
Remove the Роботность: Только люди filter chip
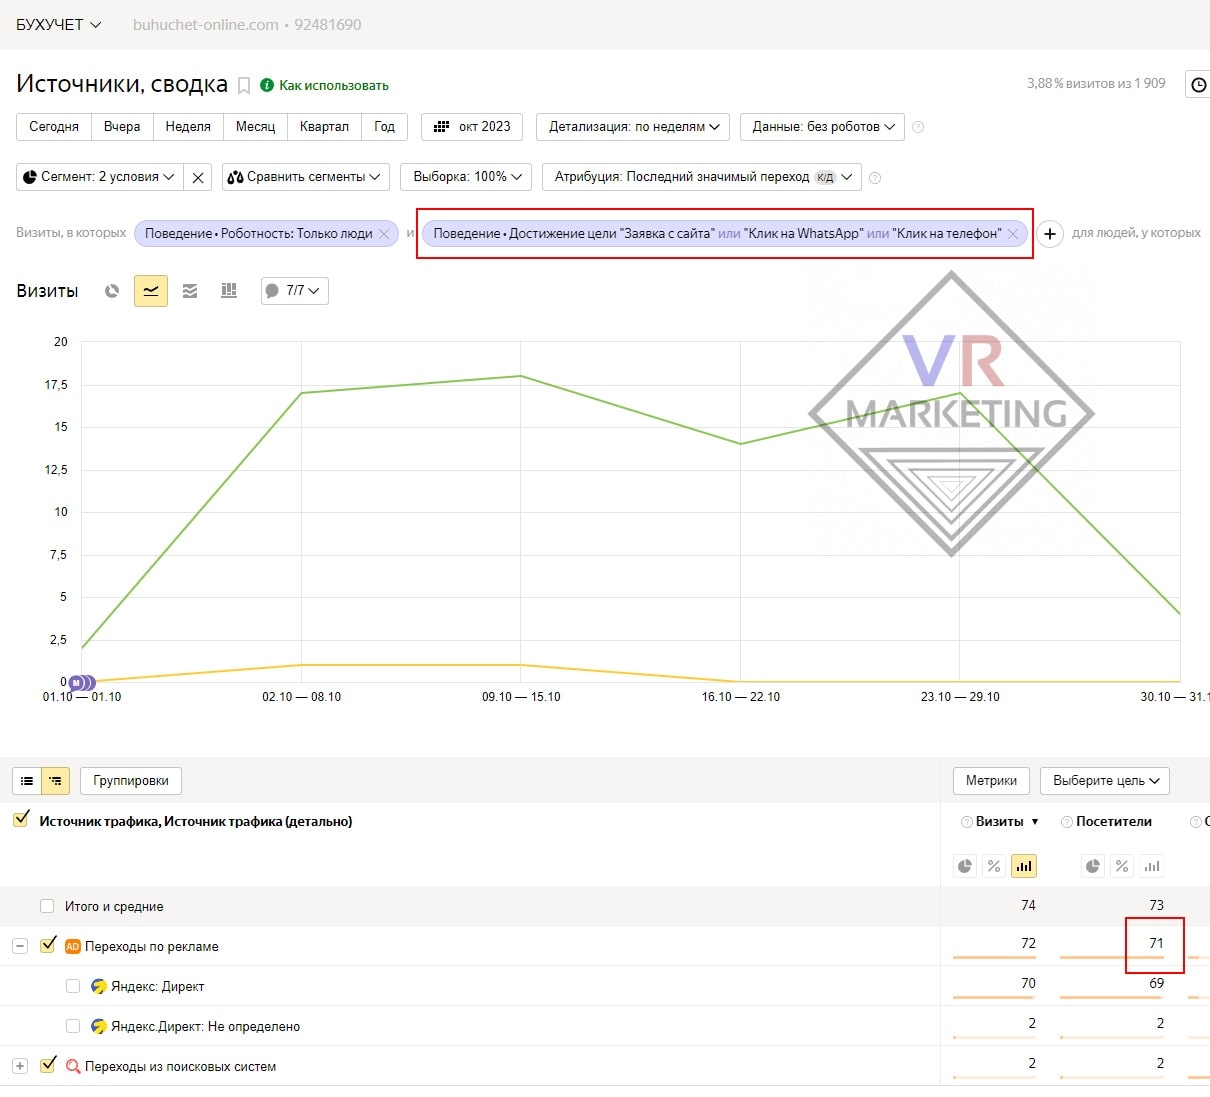(383, 234)
